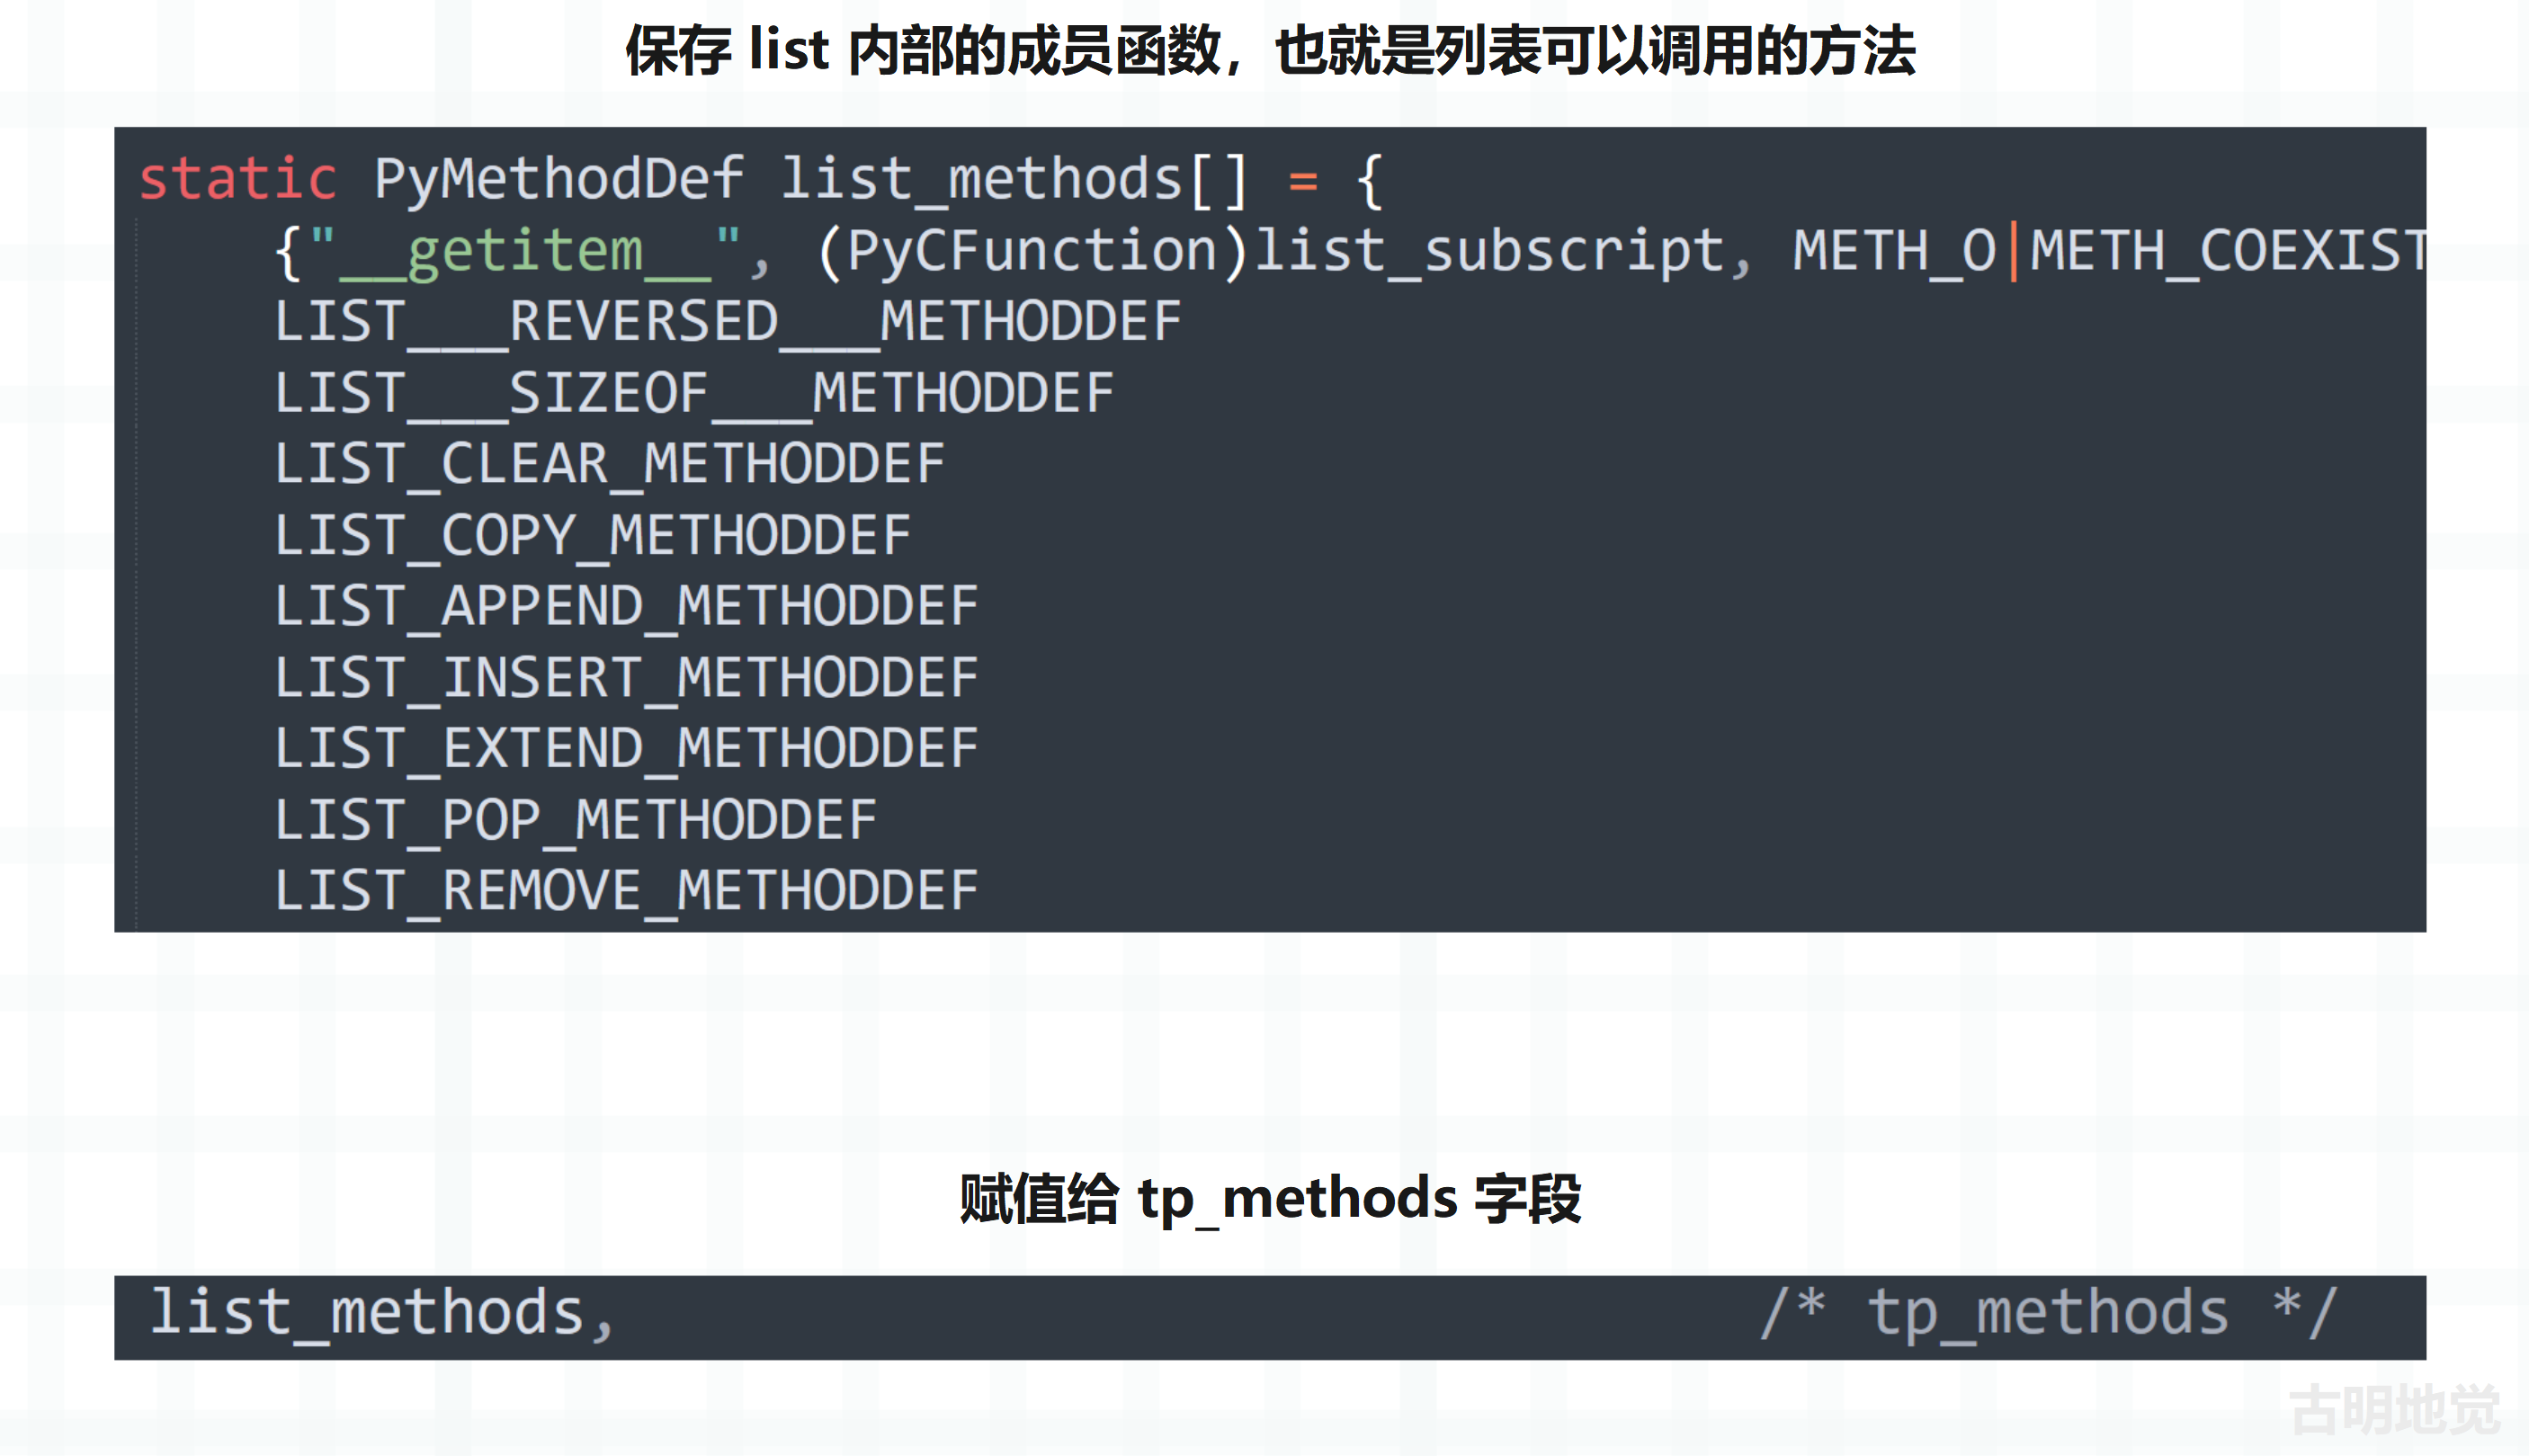This screenshot has height=1456, width=2529.
Task: Click the "__getitem__" string literal
Action: click(525, 251)
